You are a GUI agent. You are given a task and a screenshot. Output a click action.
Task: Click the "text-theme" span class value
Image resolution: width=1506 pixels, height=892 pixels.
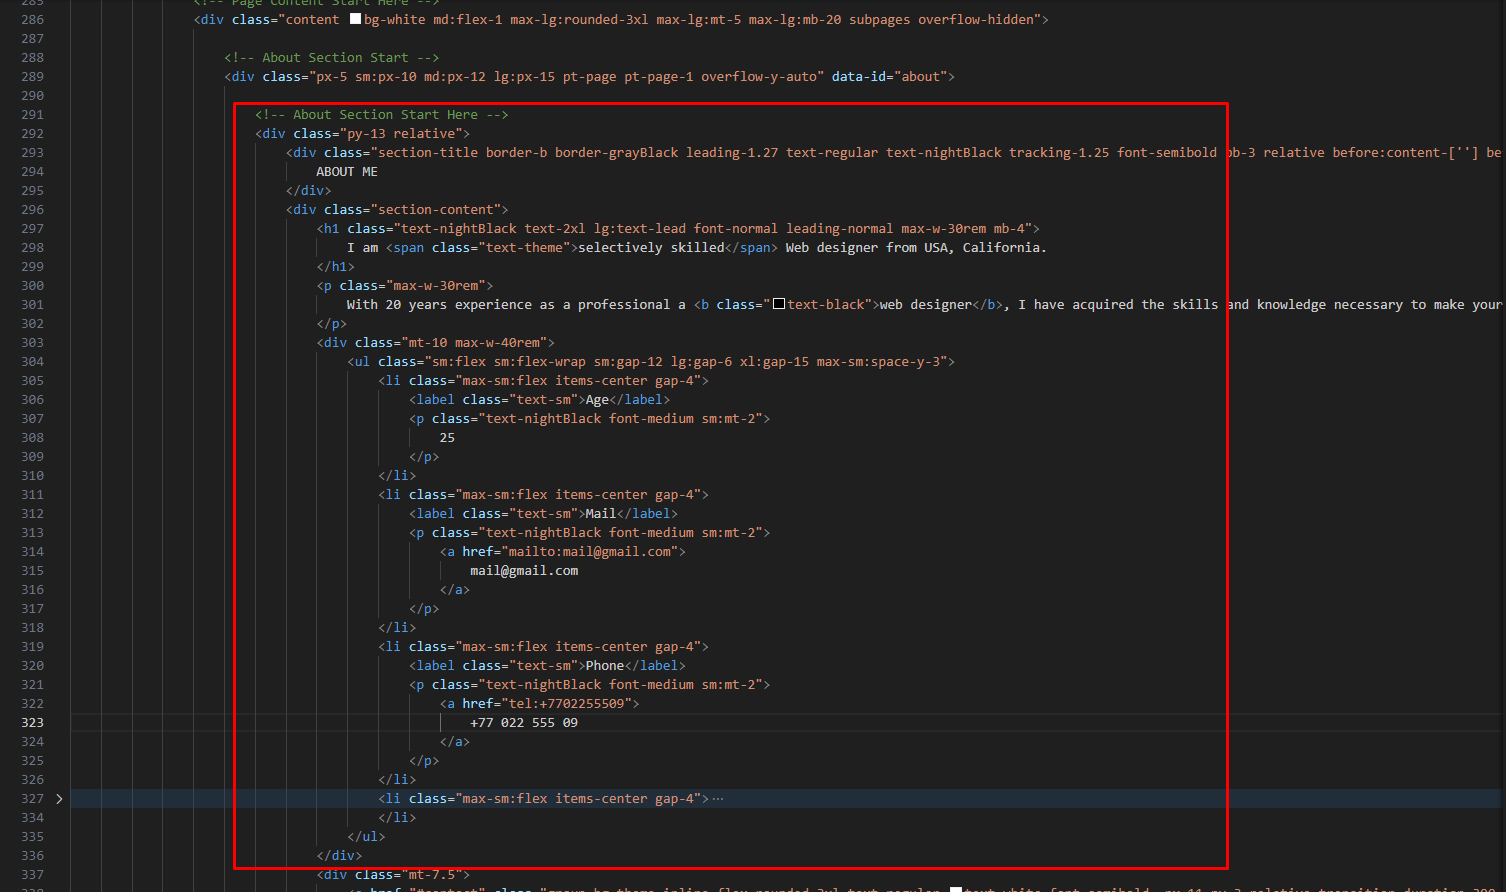(524, 247)
